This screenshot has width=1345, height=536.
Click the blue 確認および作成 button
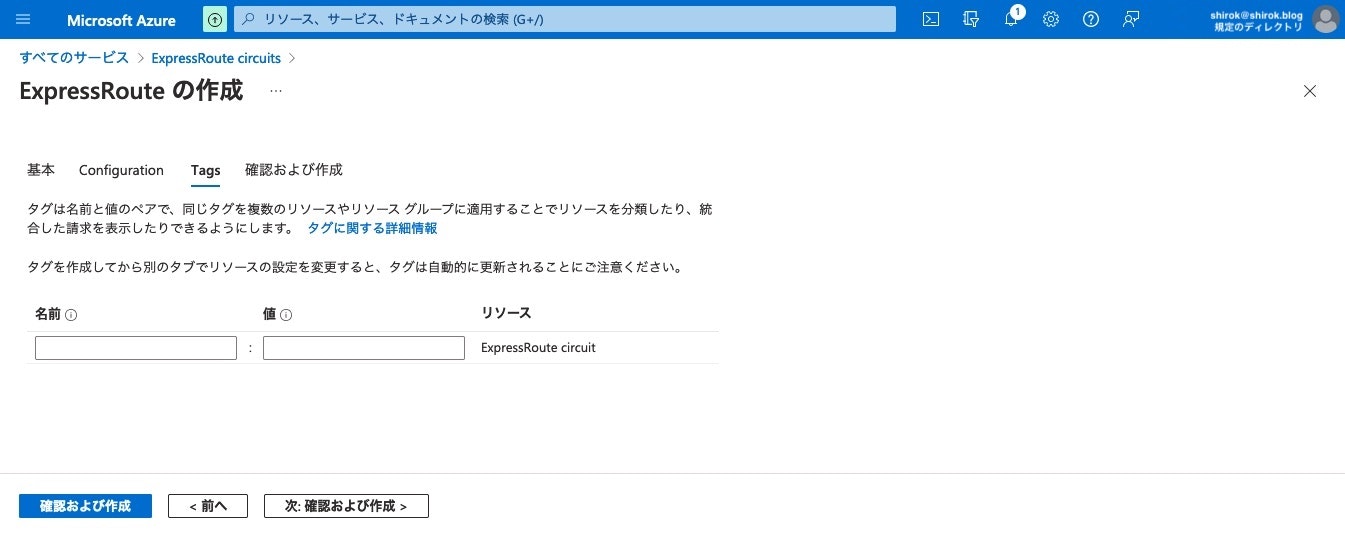(85, 506)
